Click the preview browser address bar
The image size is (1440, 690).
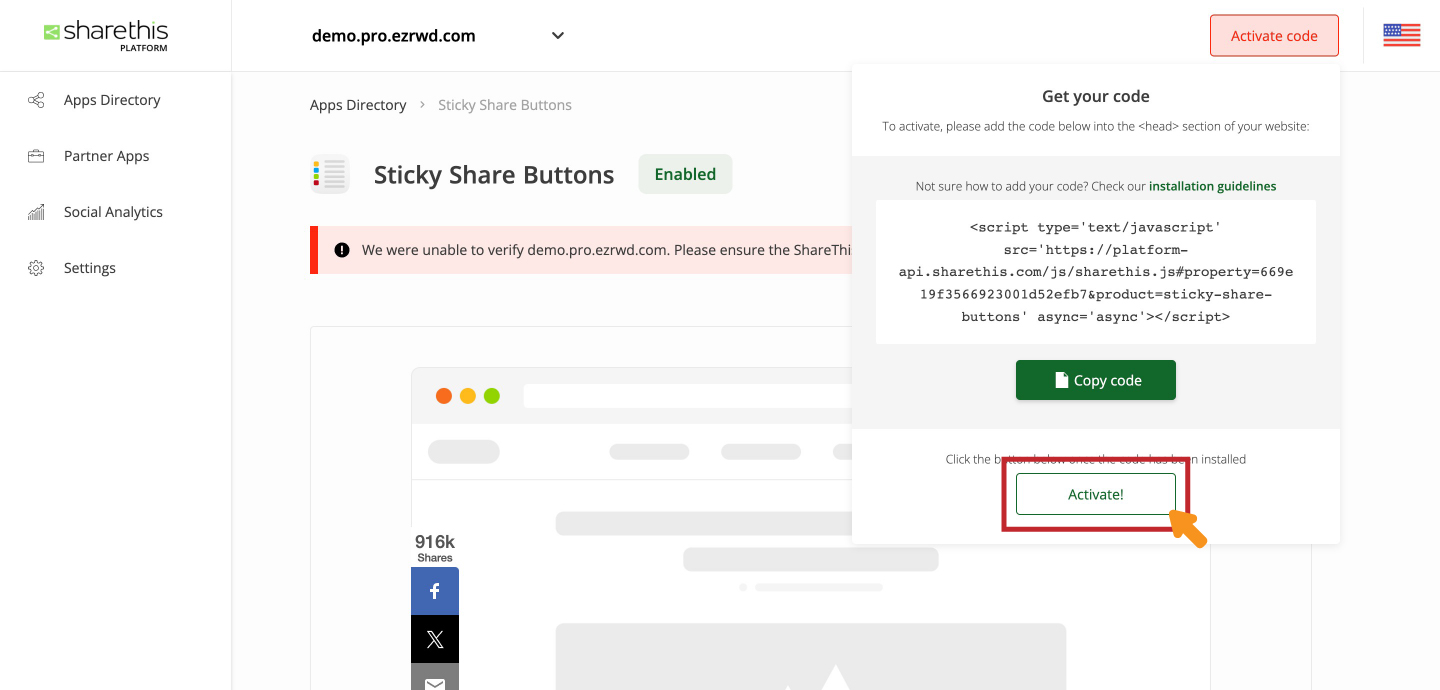(688, 396)
